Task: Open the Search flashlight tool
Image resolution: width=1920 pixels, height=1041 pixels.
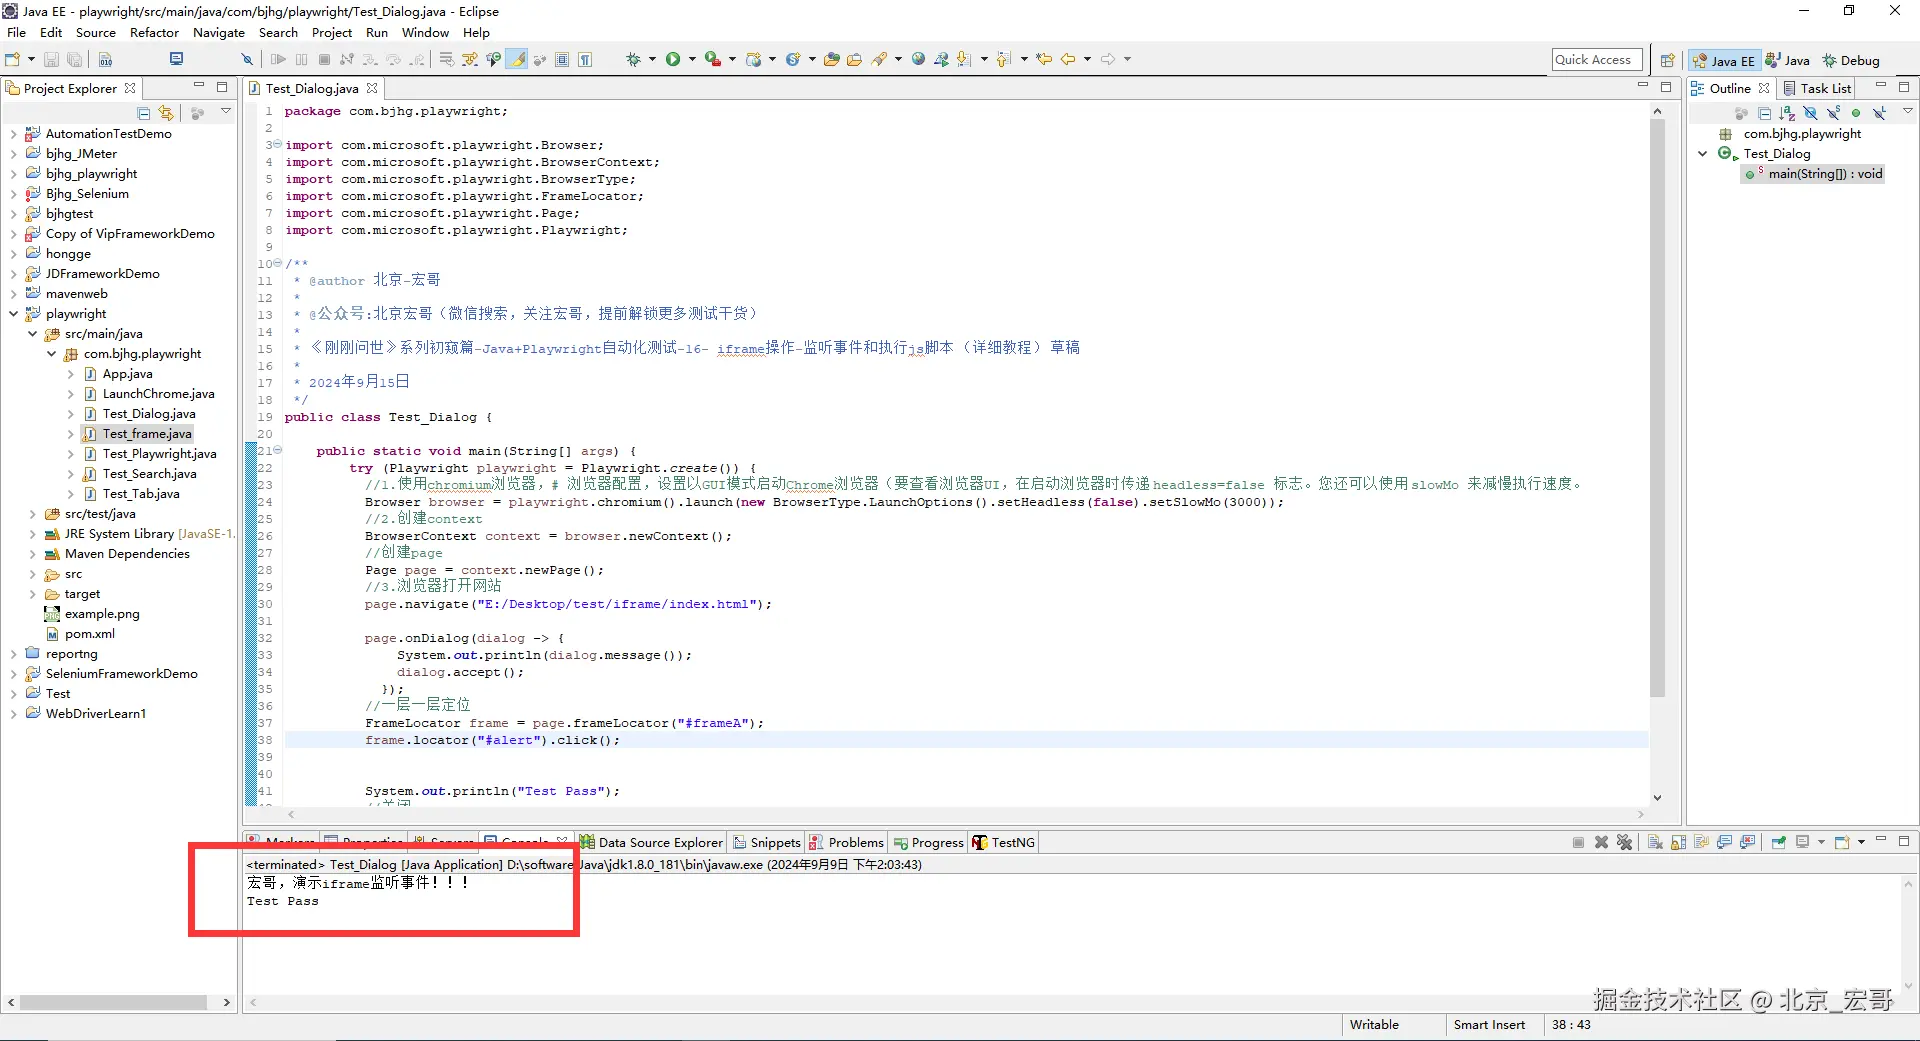Action: pos(880,60)
